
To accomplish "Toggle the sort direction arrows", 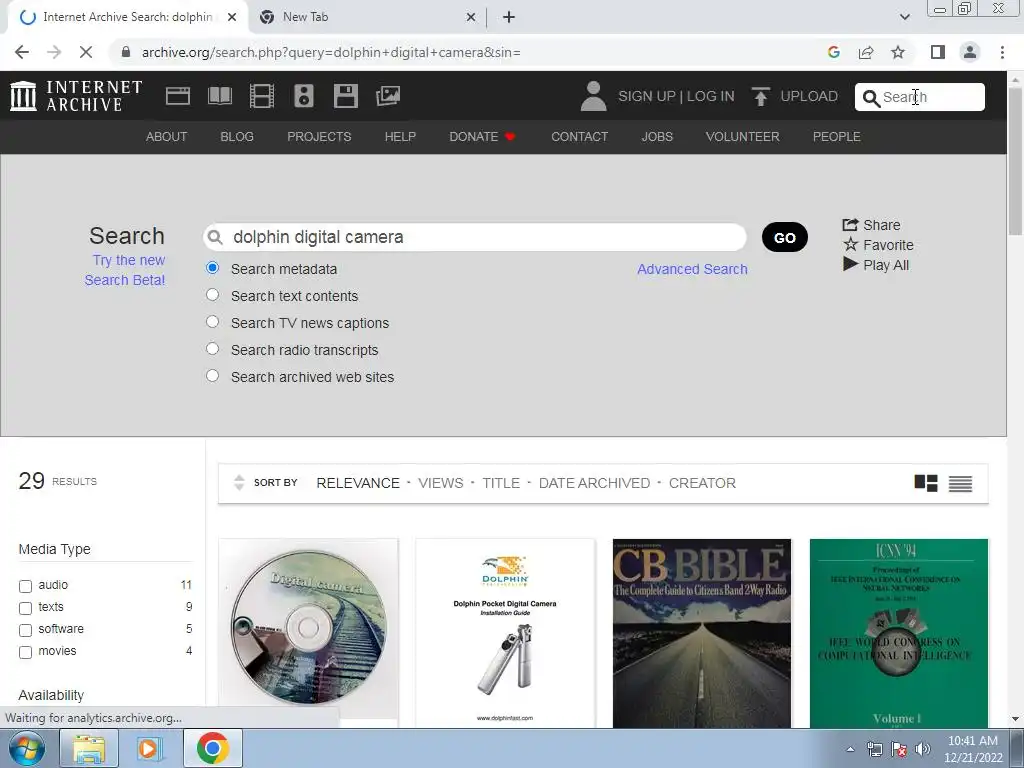I will [239, 483].
